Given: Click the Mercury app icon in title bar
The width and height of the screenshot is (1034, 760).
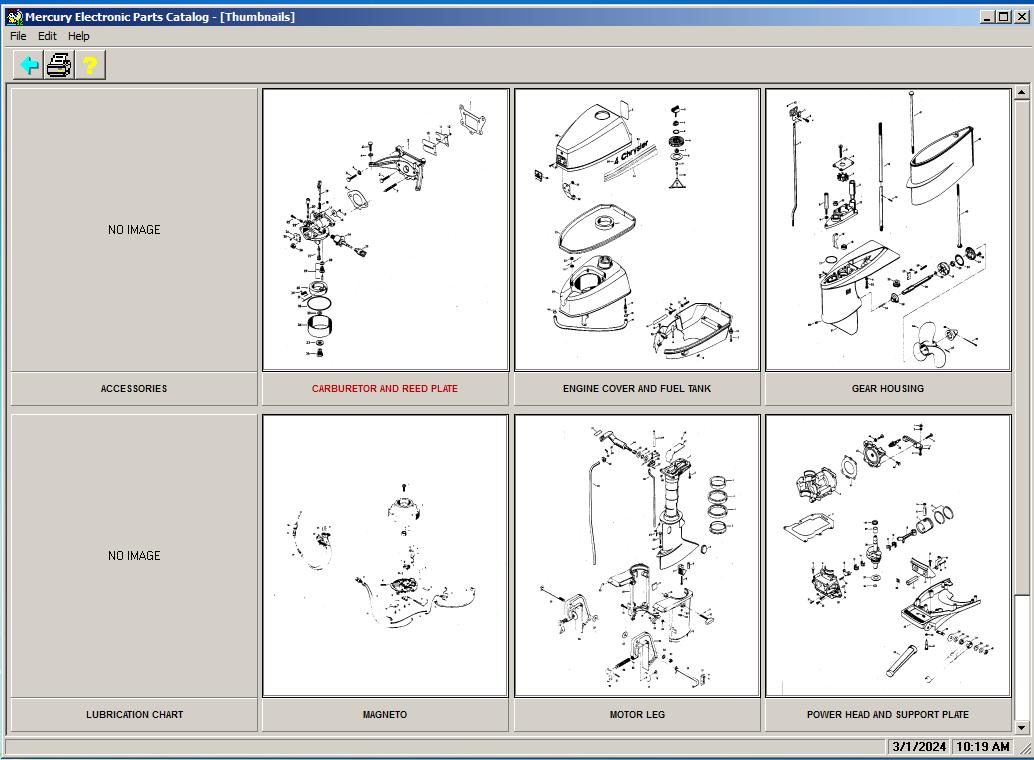Looking at the screenshot, I should coord(14,16).
